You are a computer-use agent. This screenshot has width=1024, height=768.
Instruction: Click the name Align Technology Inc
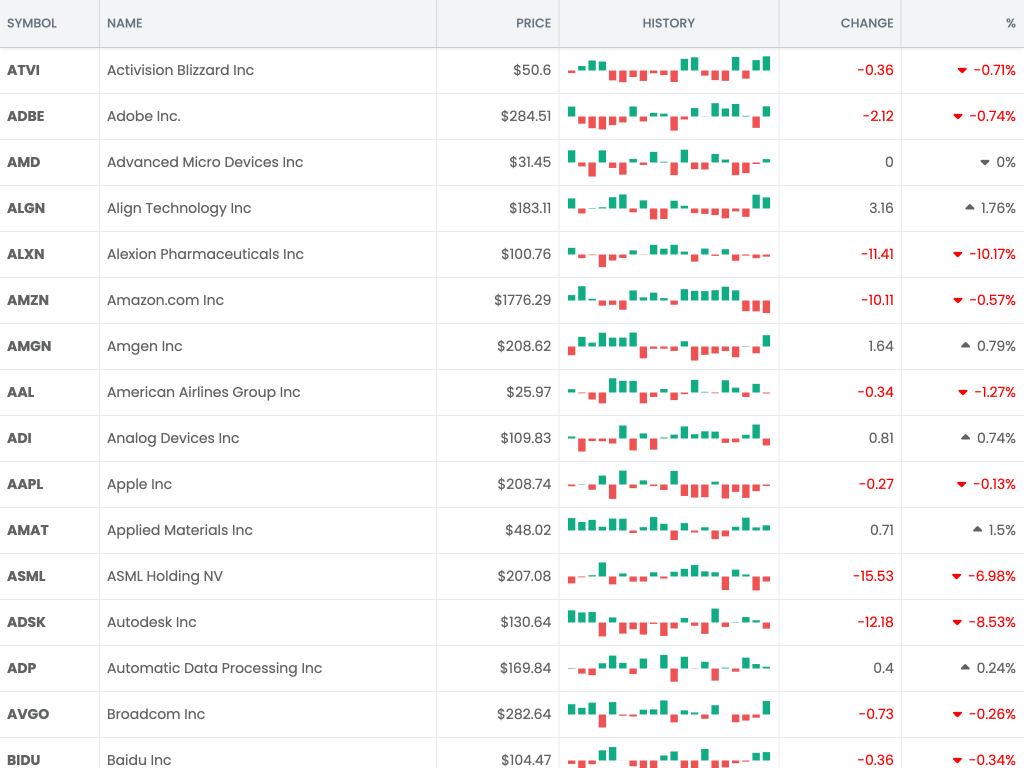[x=179, y=208]
